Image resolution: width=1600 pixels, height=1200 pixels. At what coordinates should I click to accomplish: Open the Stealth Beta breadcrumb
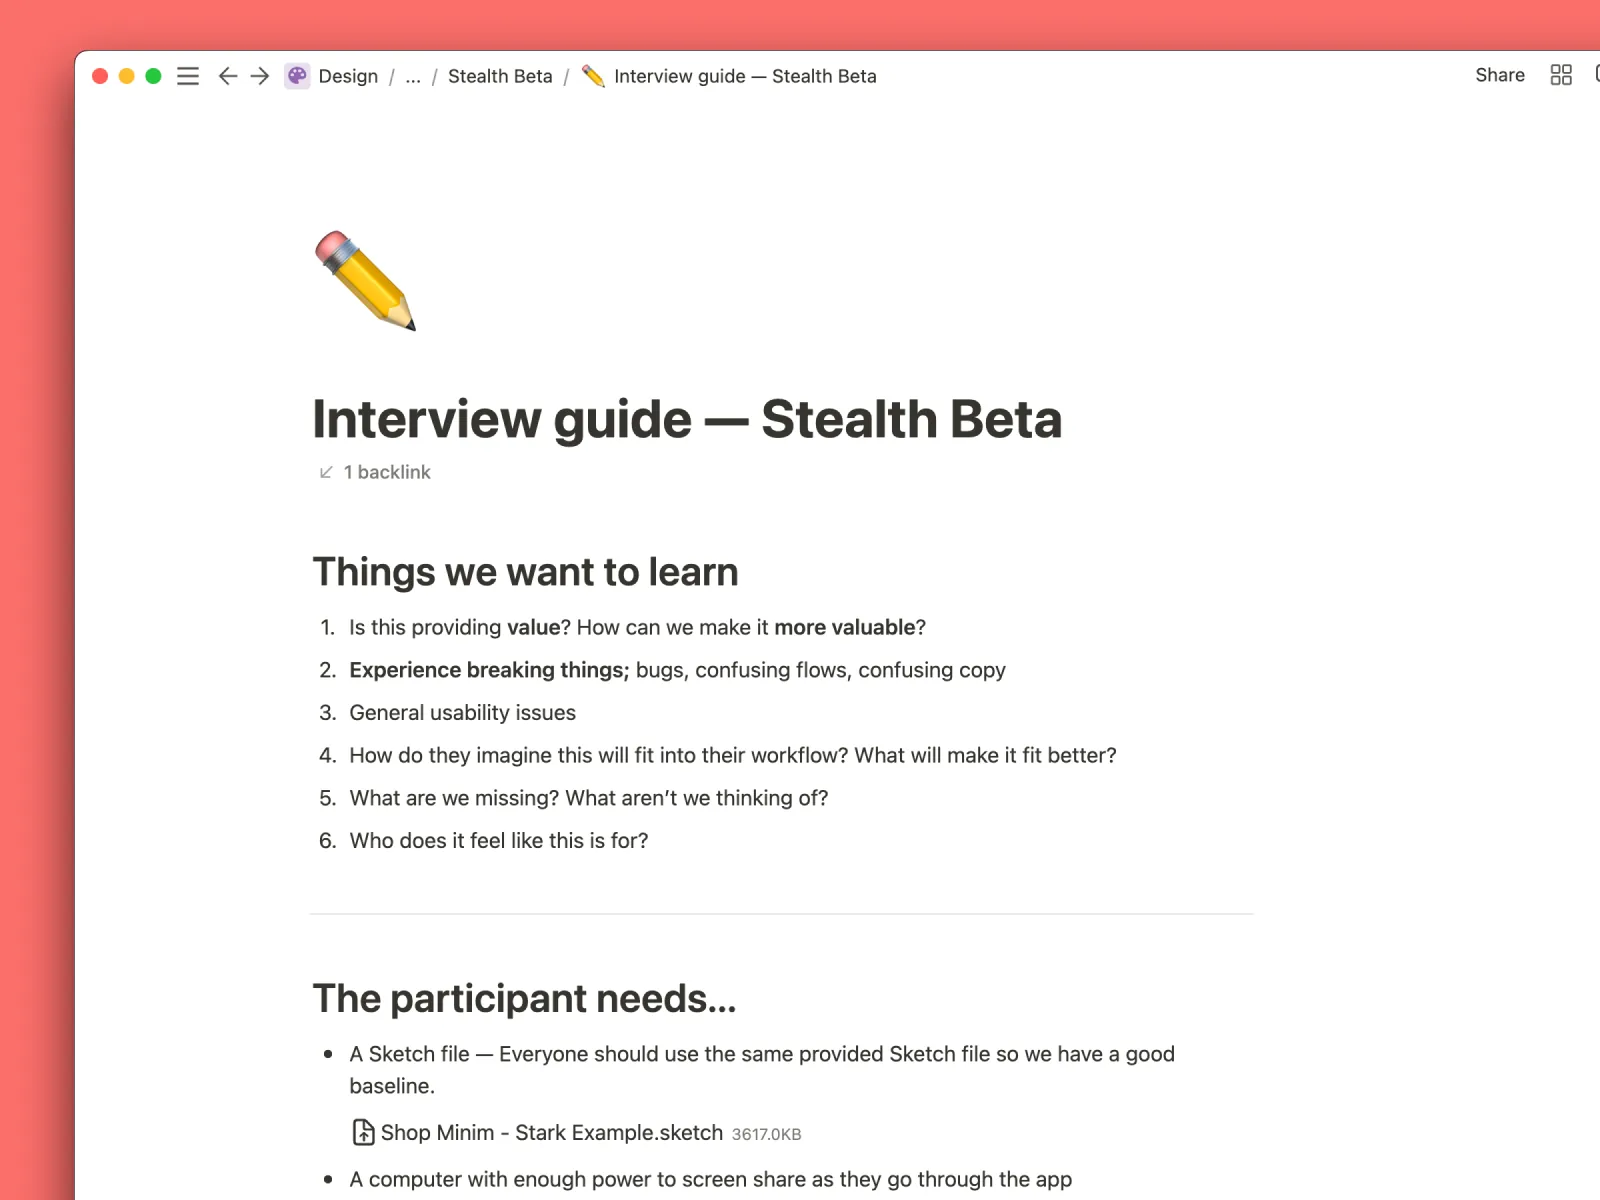pos(500,76)
